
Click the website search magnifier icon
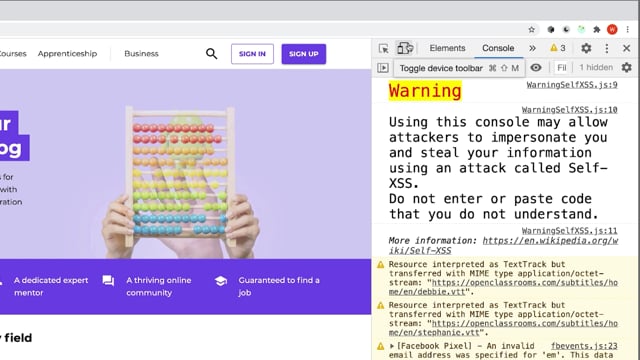211,53
